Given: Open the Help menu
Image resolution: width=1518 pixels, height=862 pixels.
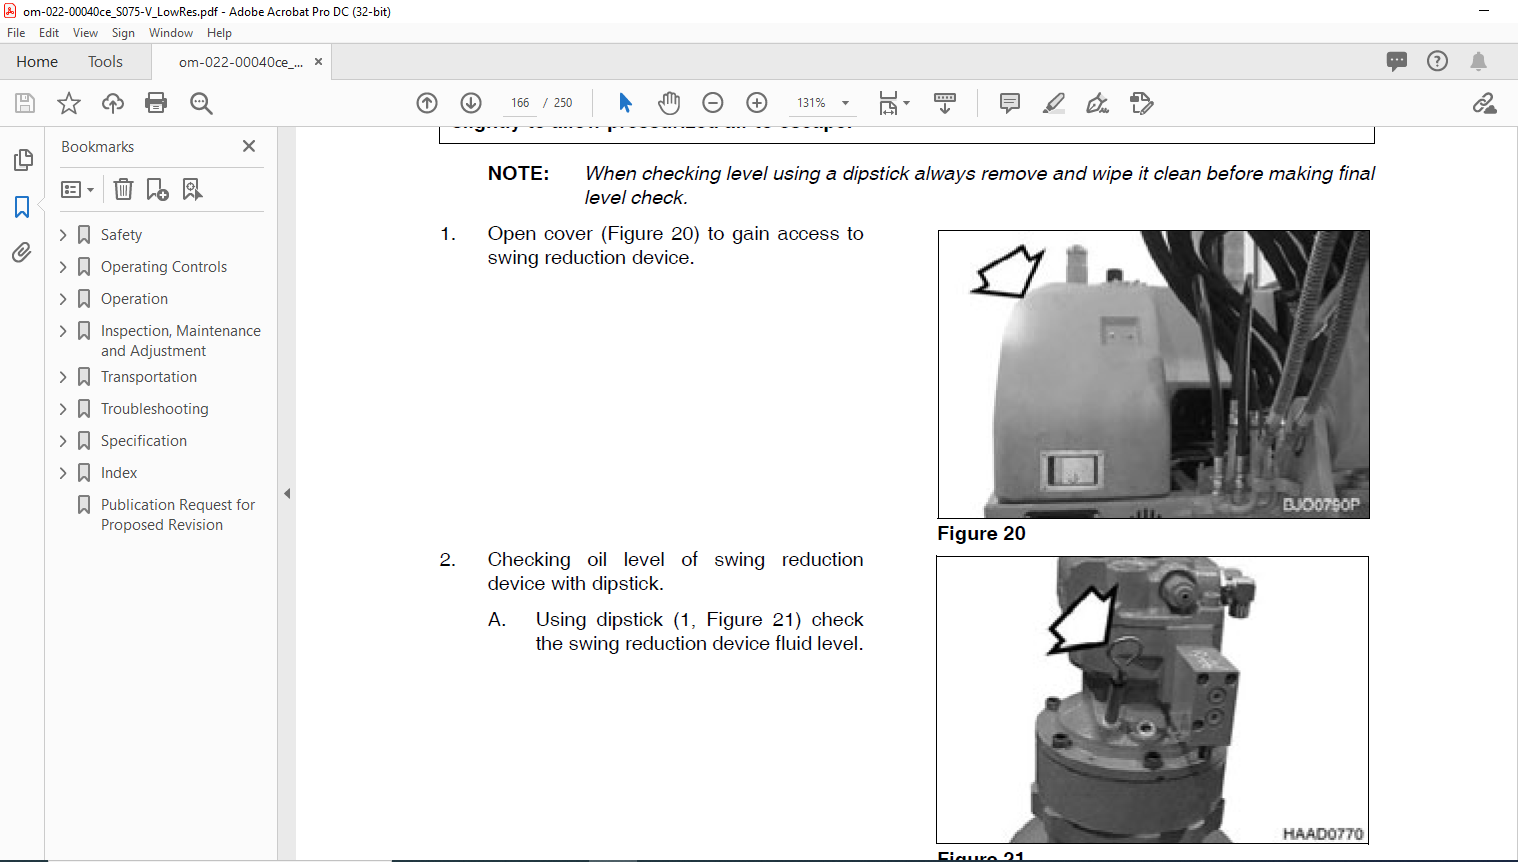Looking at the screenshot, I should tap(219, 33).
